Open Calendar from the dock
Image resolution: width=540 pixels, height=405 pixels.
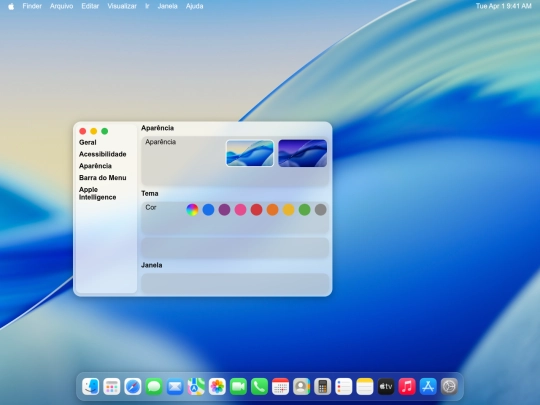(x=280, y=386)
